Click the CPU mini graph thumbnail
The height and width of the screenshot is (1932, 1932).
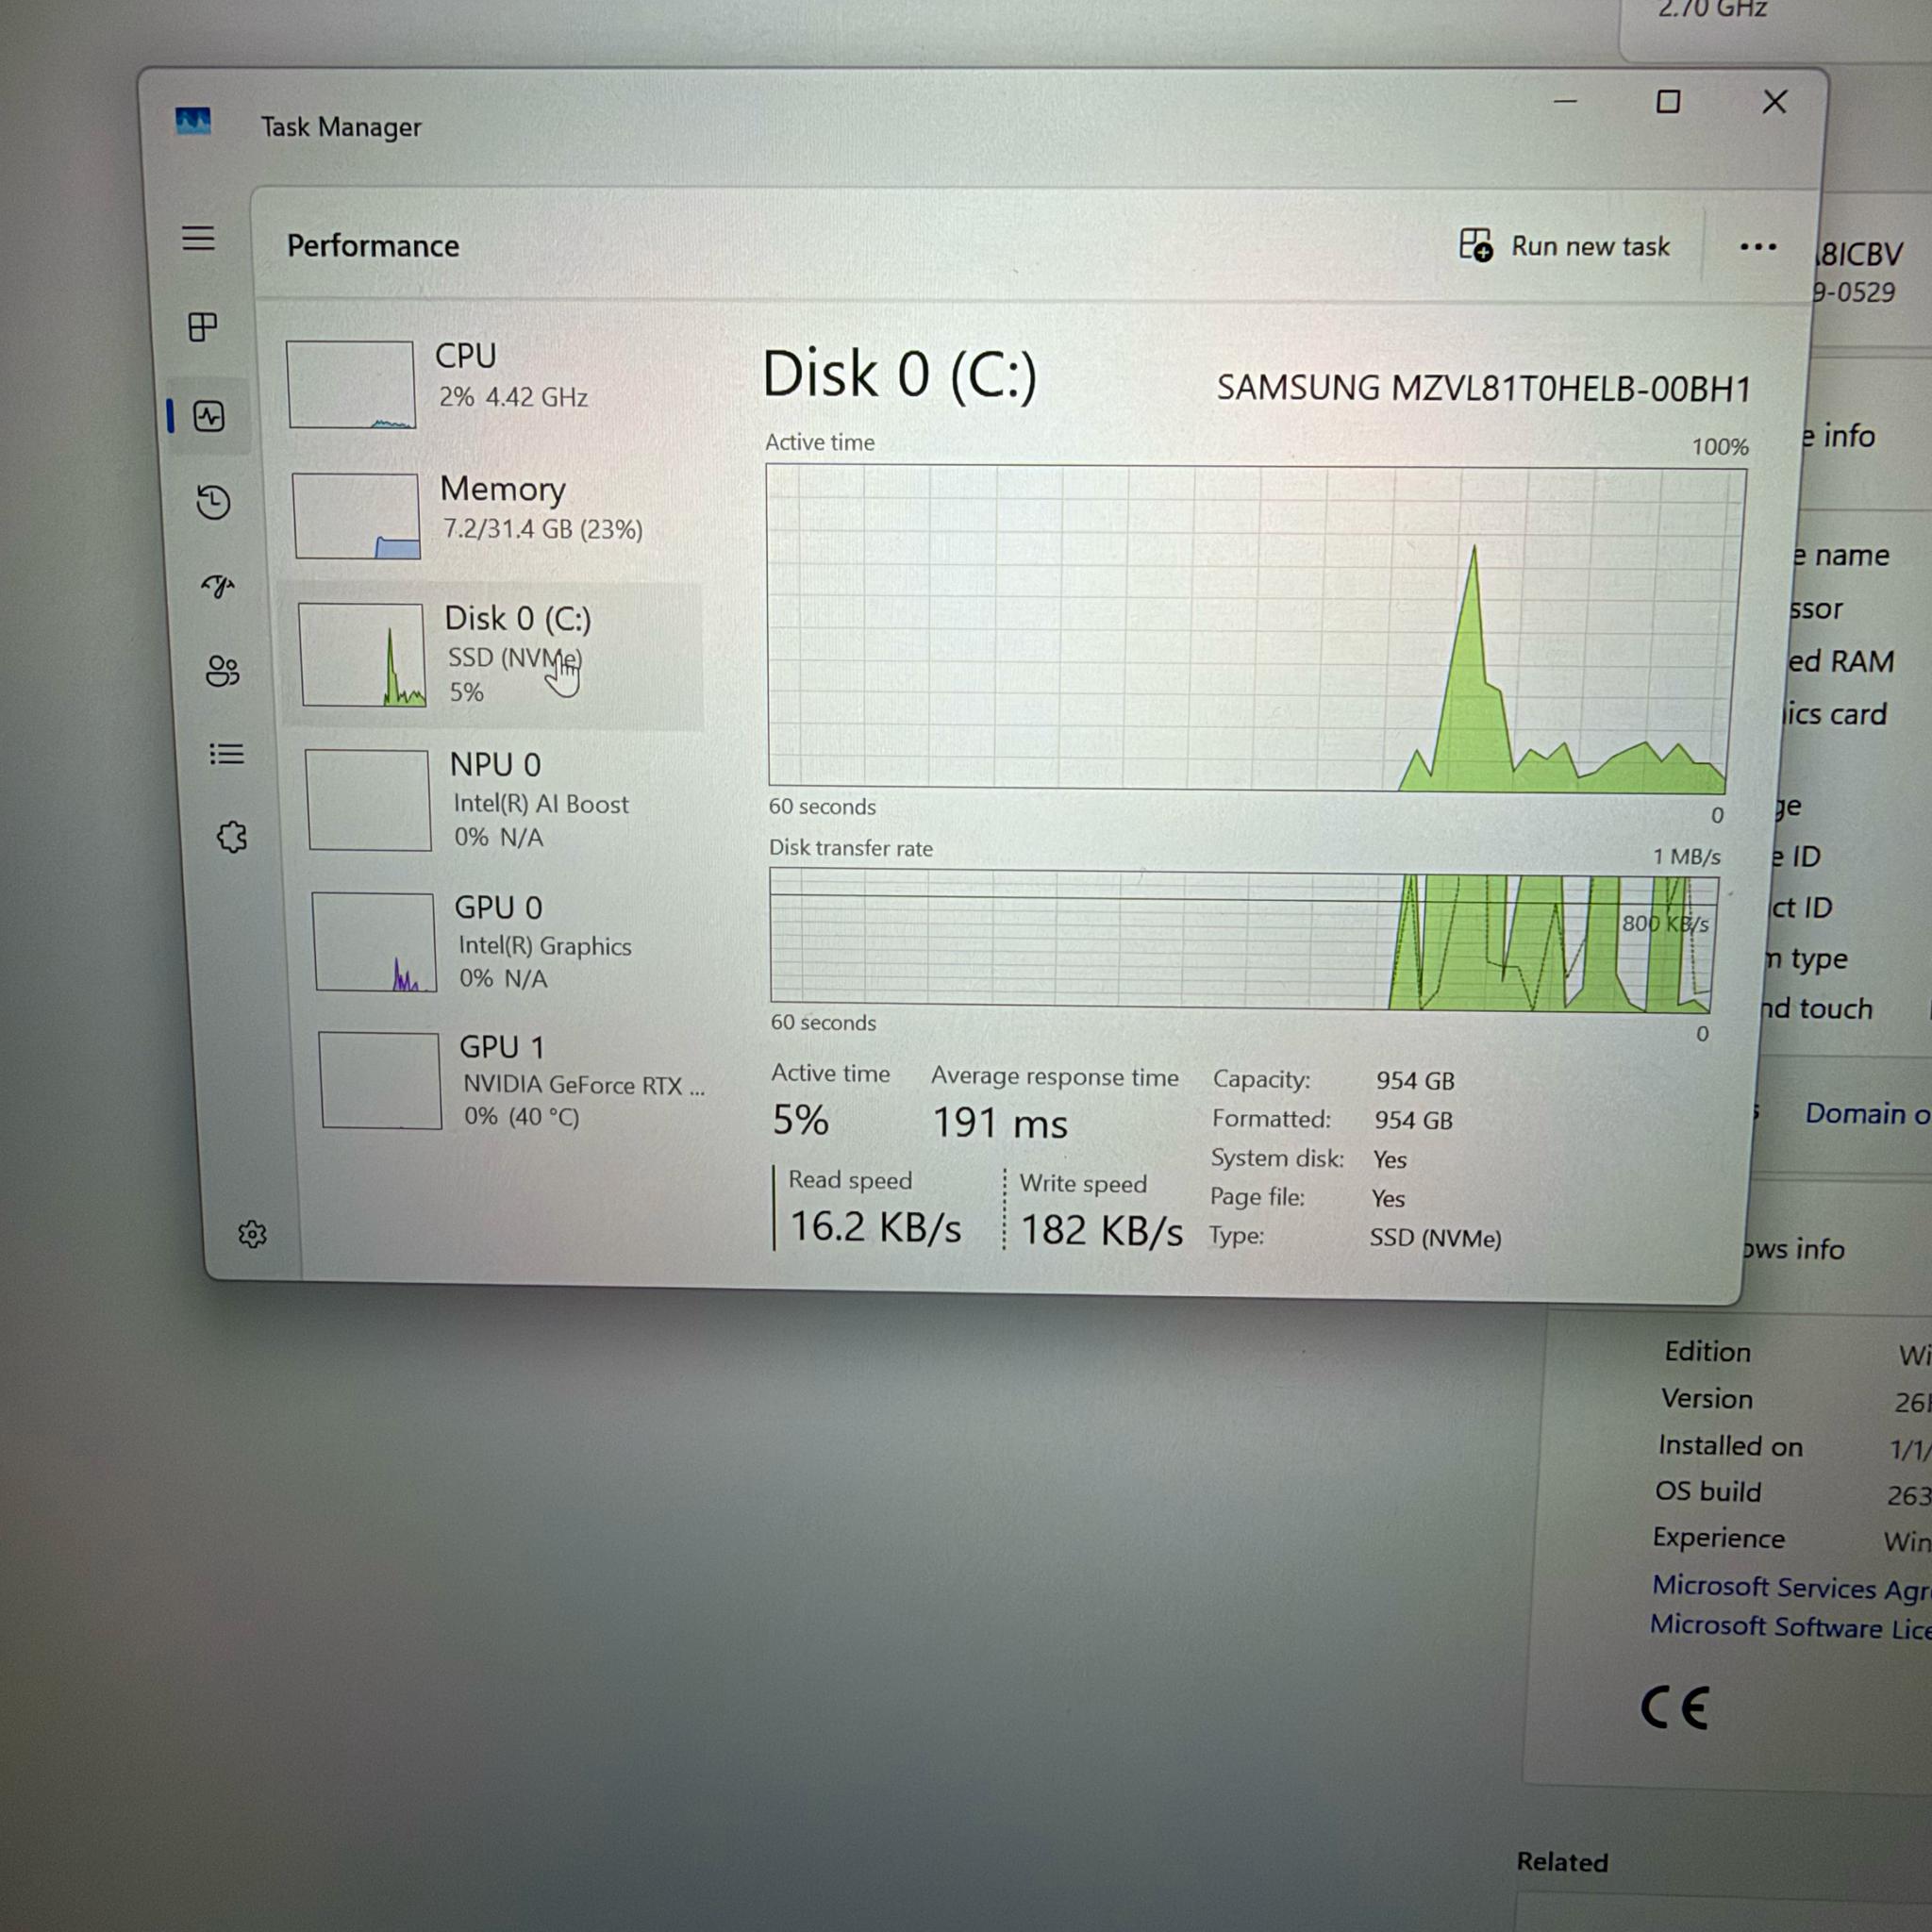351,385
